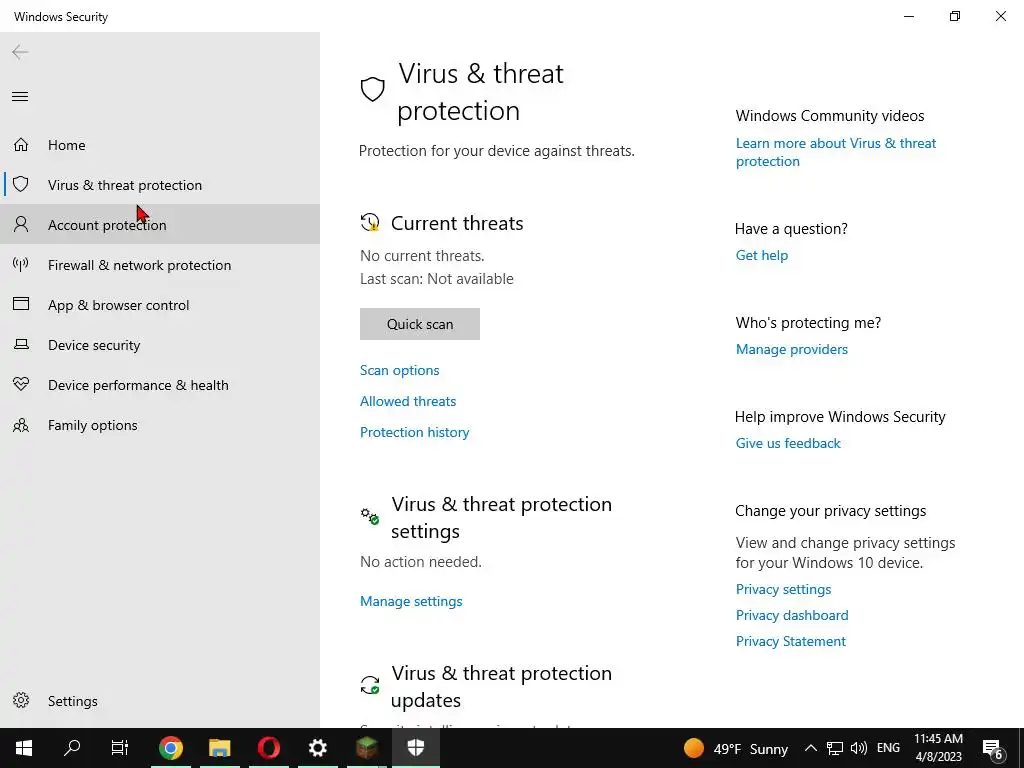The height and width of the screenshot is (768, 1024).
Task: Click 'No current threats.' text
Action: tap(423, 255)
